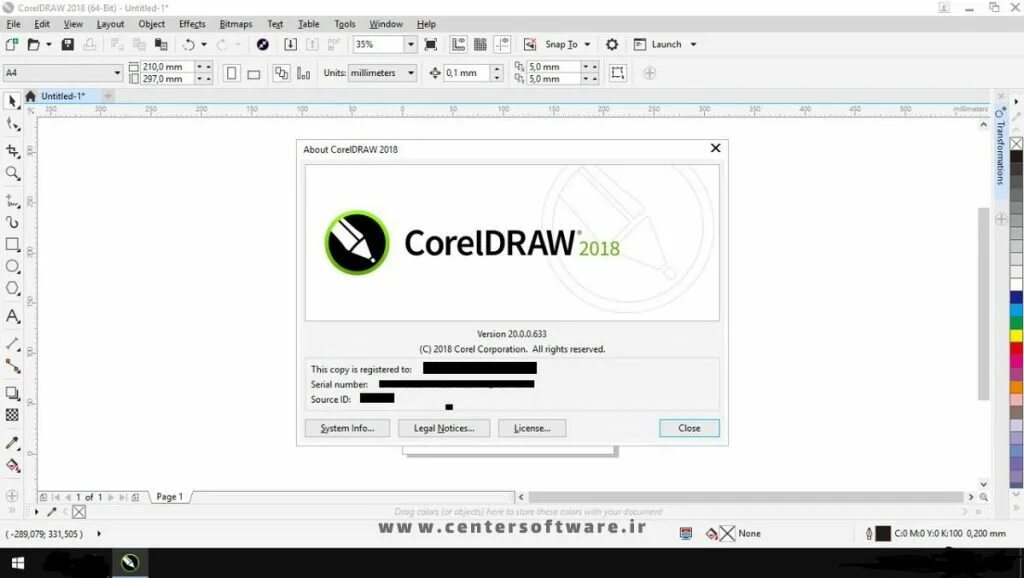Select the Pick tool
Image resolution: width=1024 pixels, height=578 pixels.
pos(12,101)
